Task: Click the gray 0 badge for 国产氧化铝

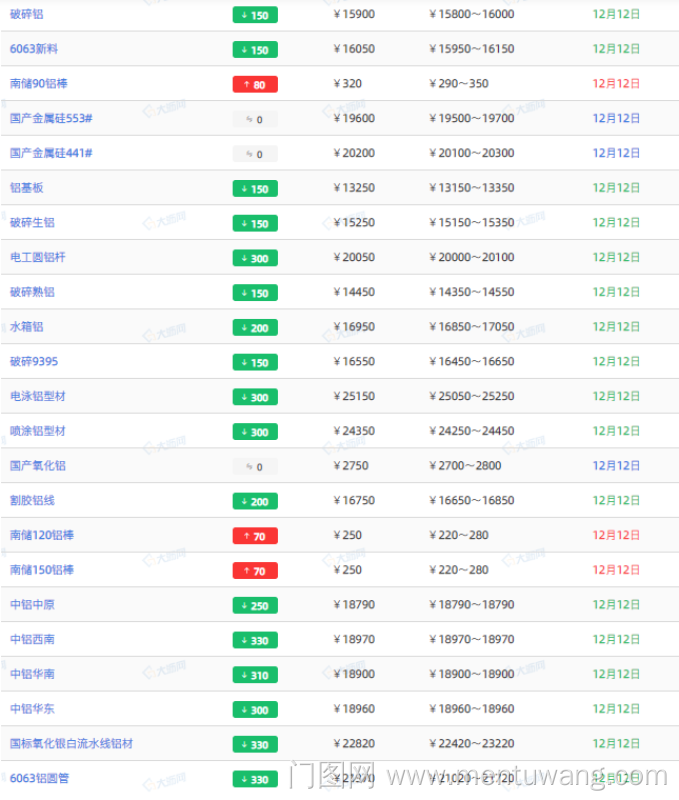Action: (255, 467)
